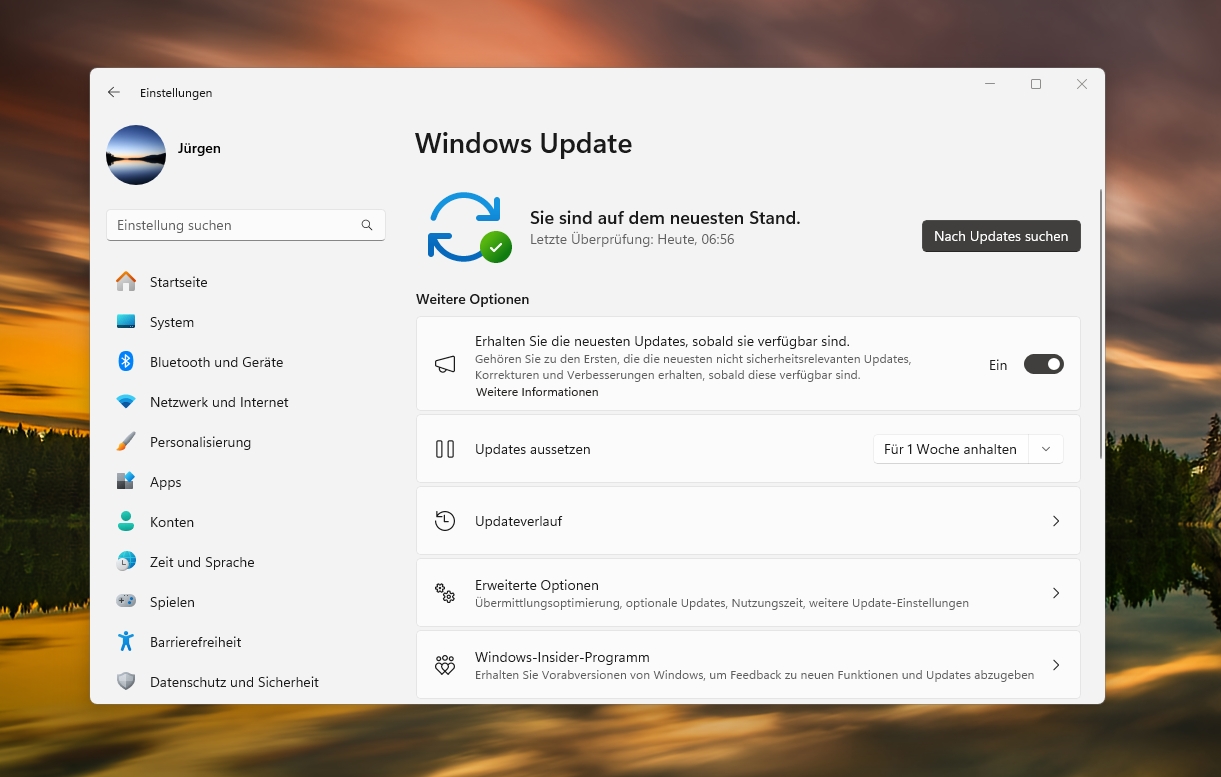Click the Windows-Insider-Programm hearts icon
This screenshot has width=1221, height=777.
445,665
